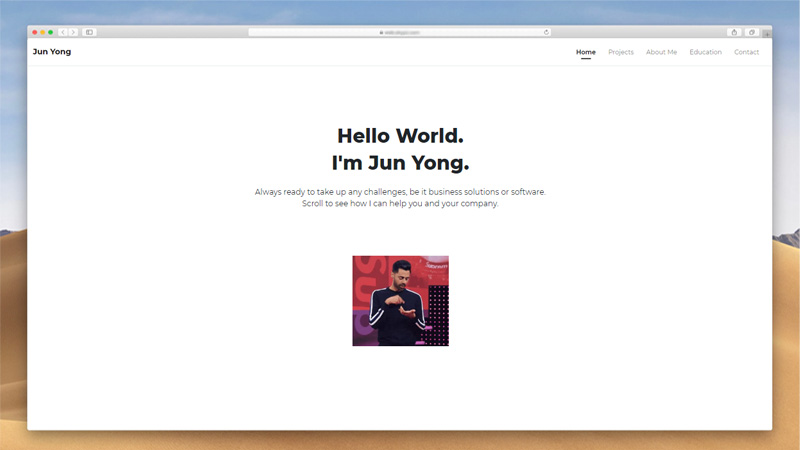The height and width of the screenshot is (450, 800).
Task: Click the Safari forward arrow
Action: pyautogui.click(x=73, y=32)
